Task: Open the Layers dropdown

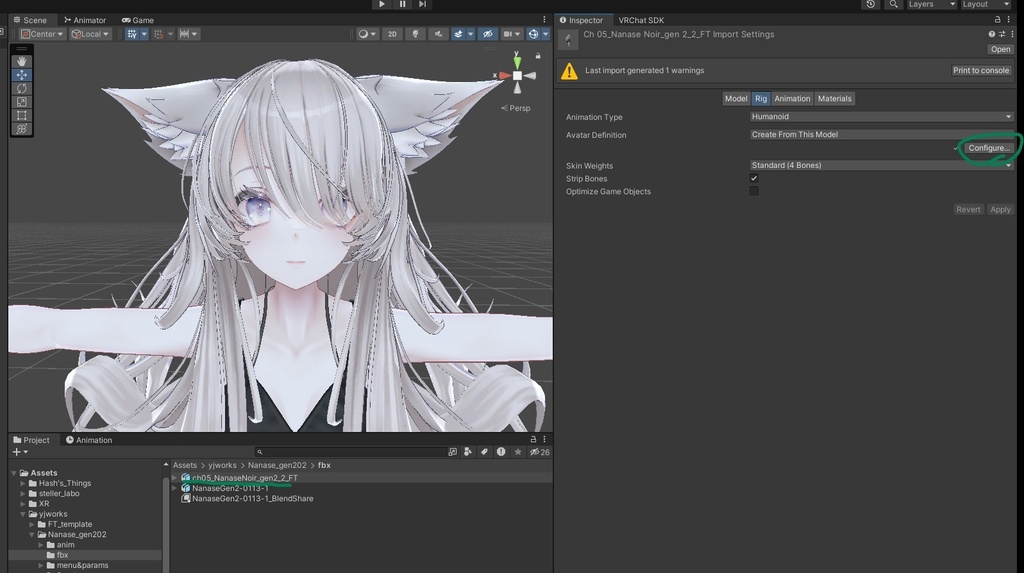Action: 931,4
